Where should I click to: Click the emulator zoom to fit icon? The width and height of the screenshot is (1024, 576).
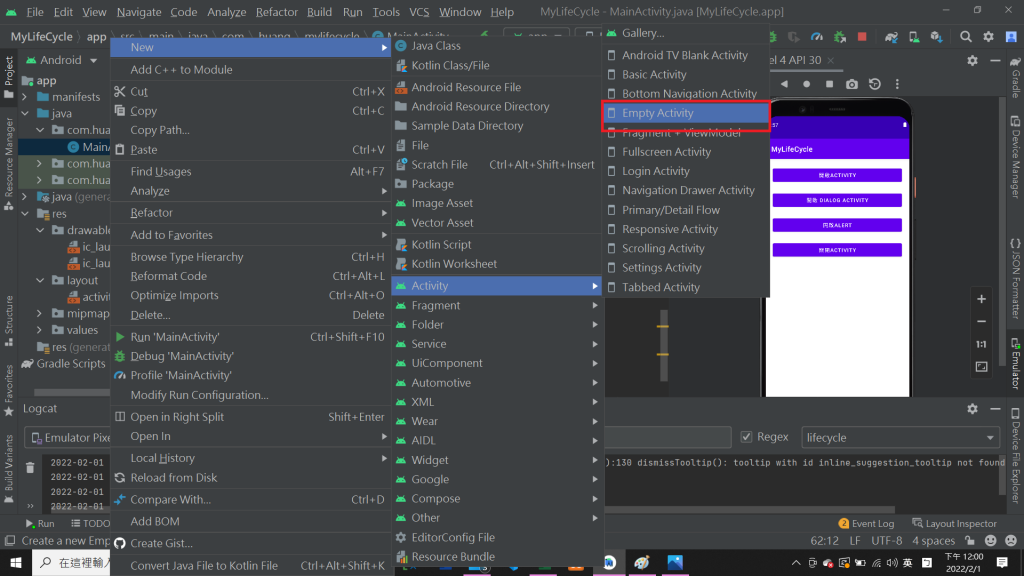(982, 367)
